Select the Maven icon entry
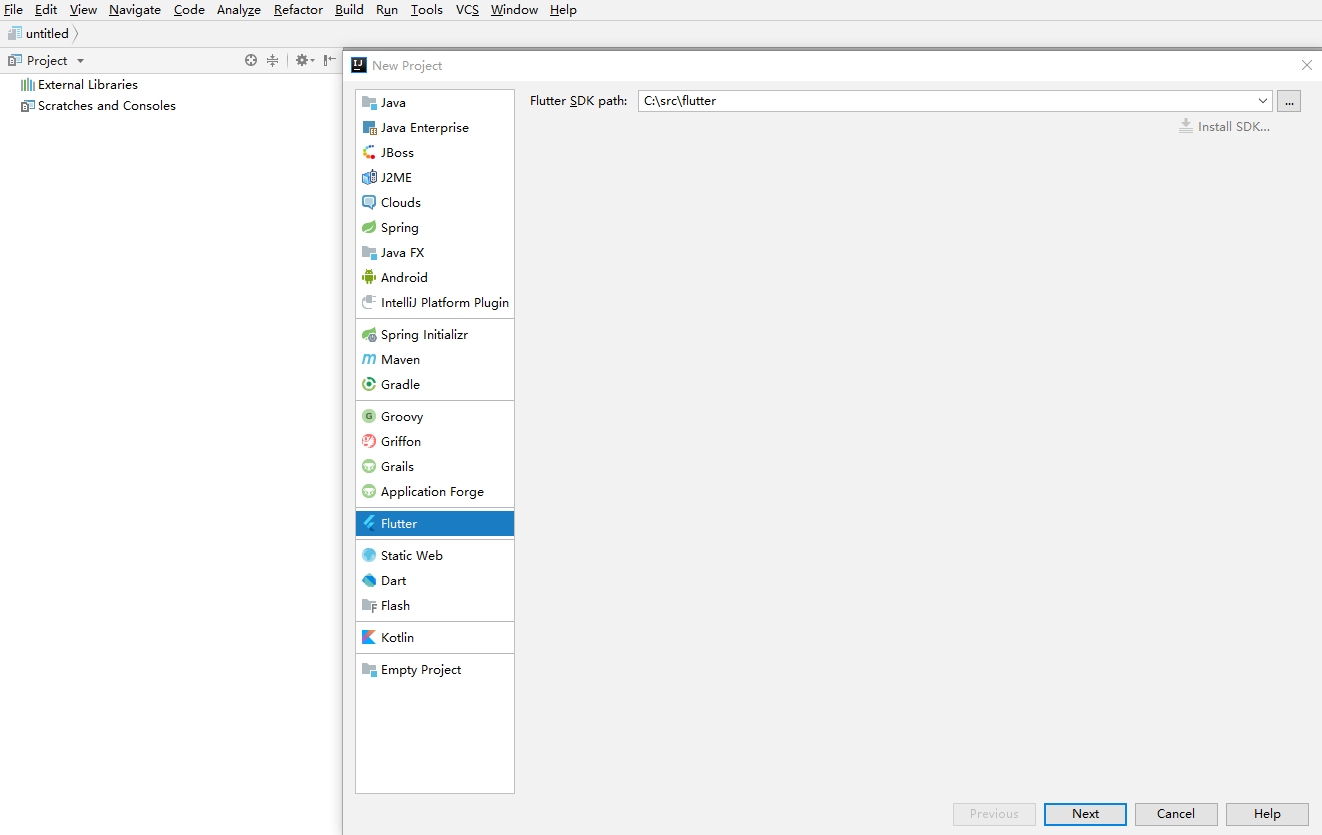The height and width of the screenshot is (835, 1322). 369,360
